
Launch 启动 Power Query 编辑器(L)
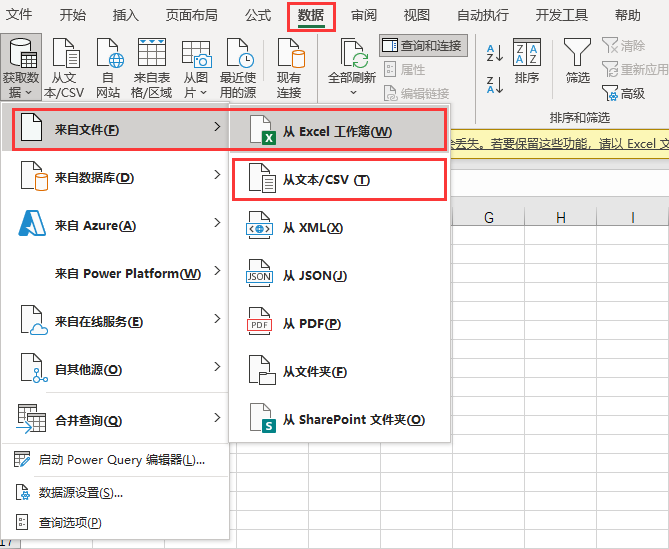pyautogui.click(x=115, y=460)
